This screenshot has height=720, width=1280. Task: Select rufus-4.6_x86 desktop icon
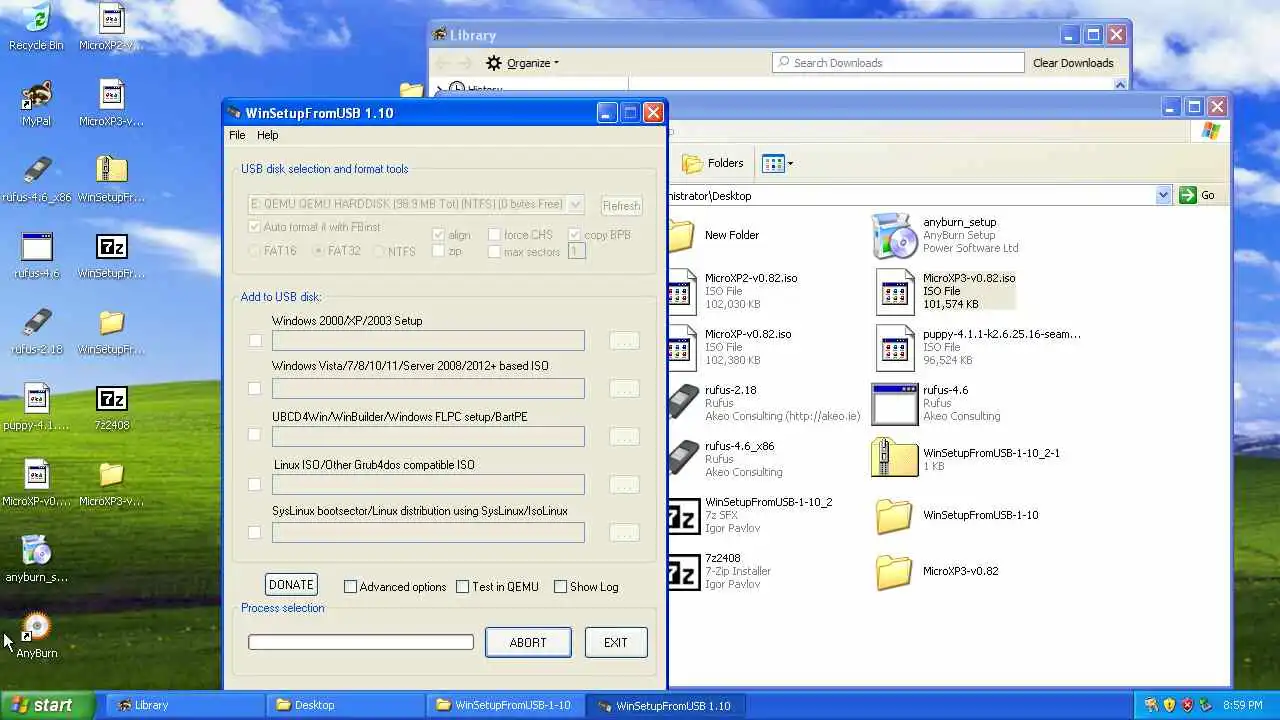point(36,172)
